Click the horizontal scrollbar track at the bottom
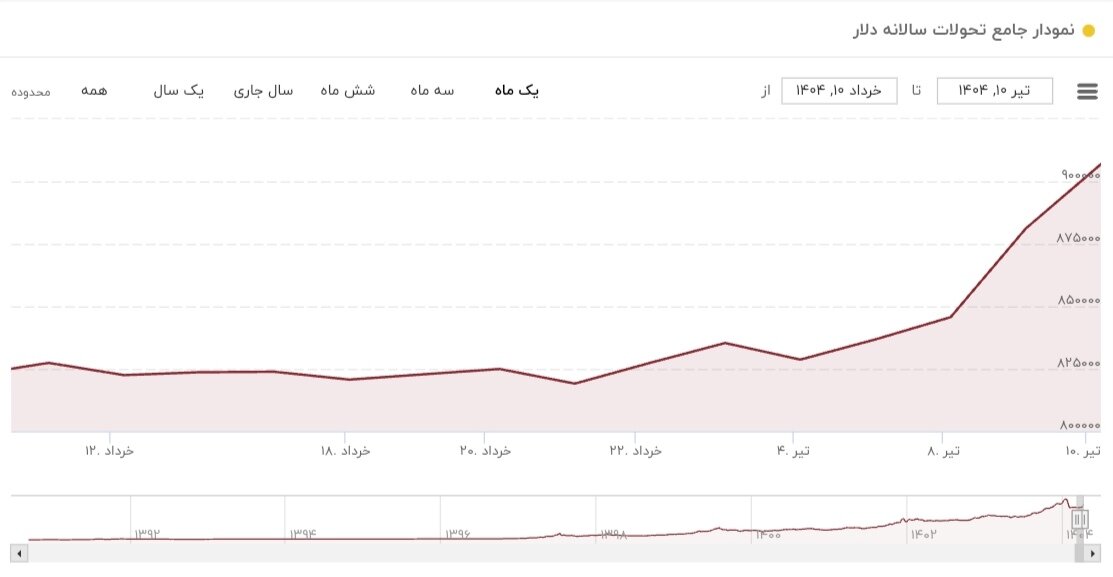1113x577 pixels. [x=550, y=552]
